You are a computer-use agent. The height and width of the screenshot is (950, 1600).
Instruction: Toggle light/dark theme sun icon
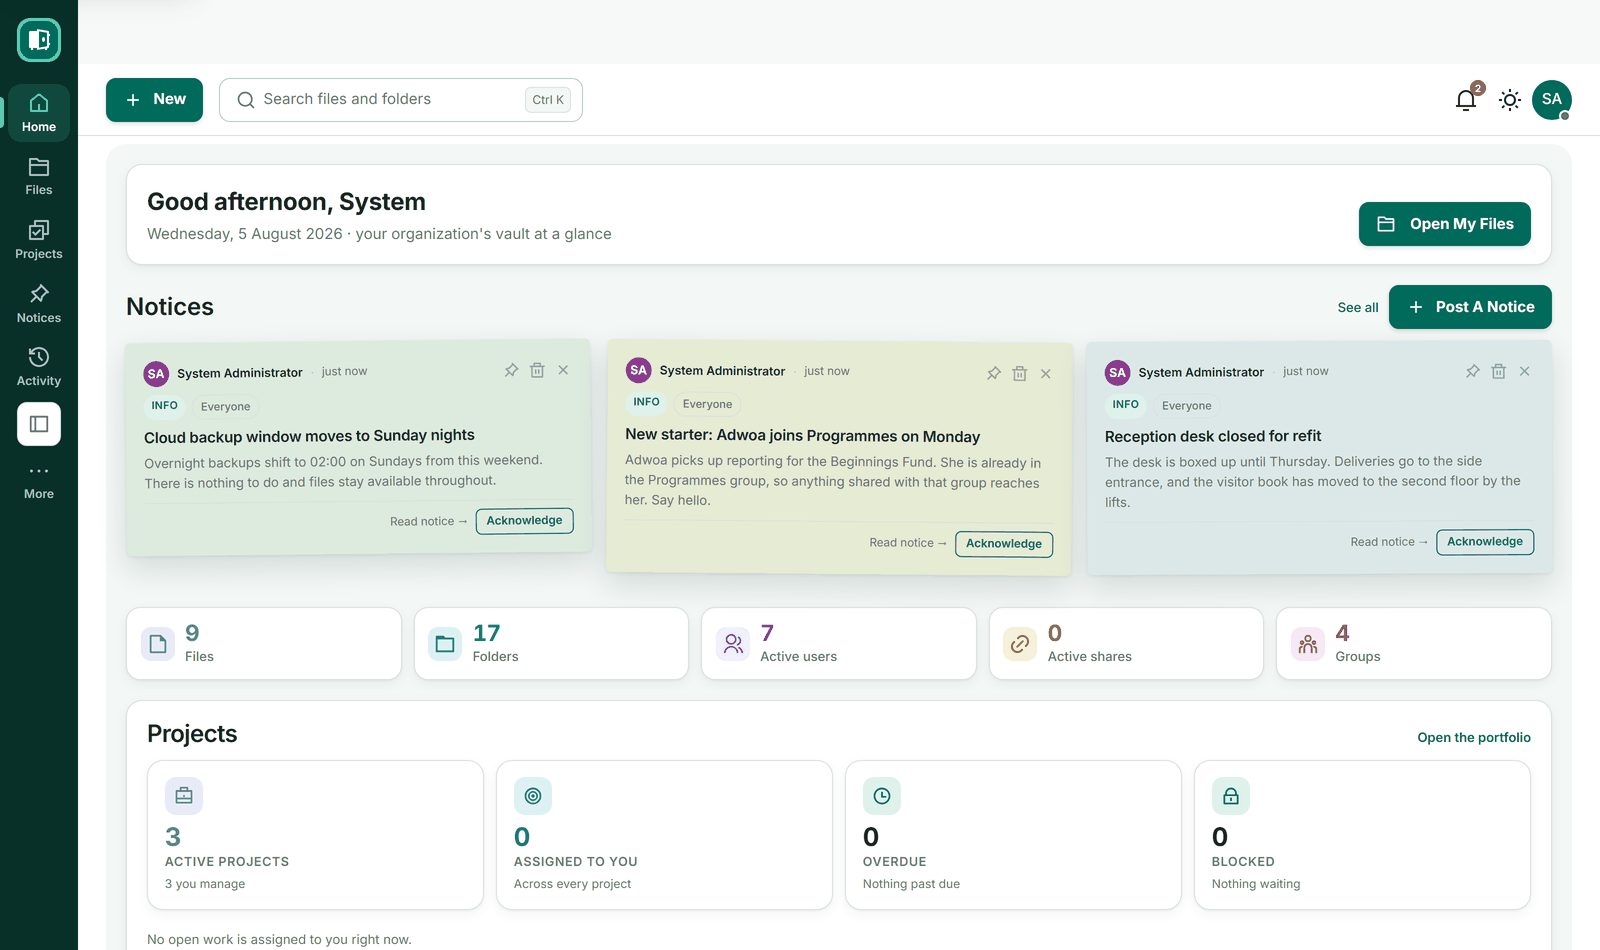[1510, 100]
